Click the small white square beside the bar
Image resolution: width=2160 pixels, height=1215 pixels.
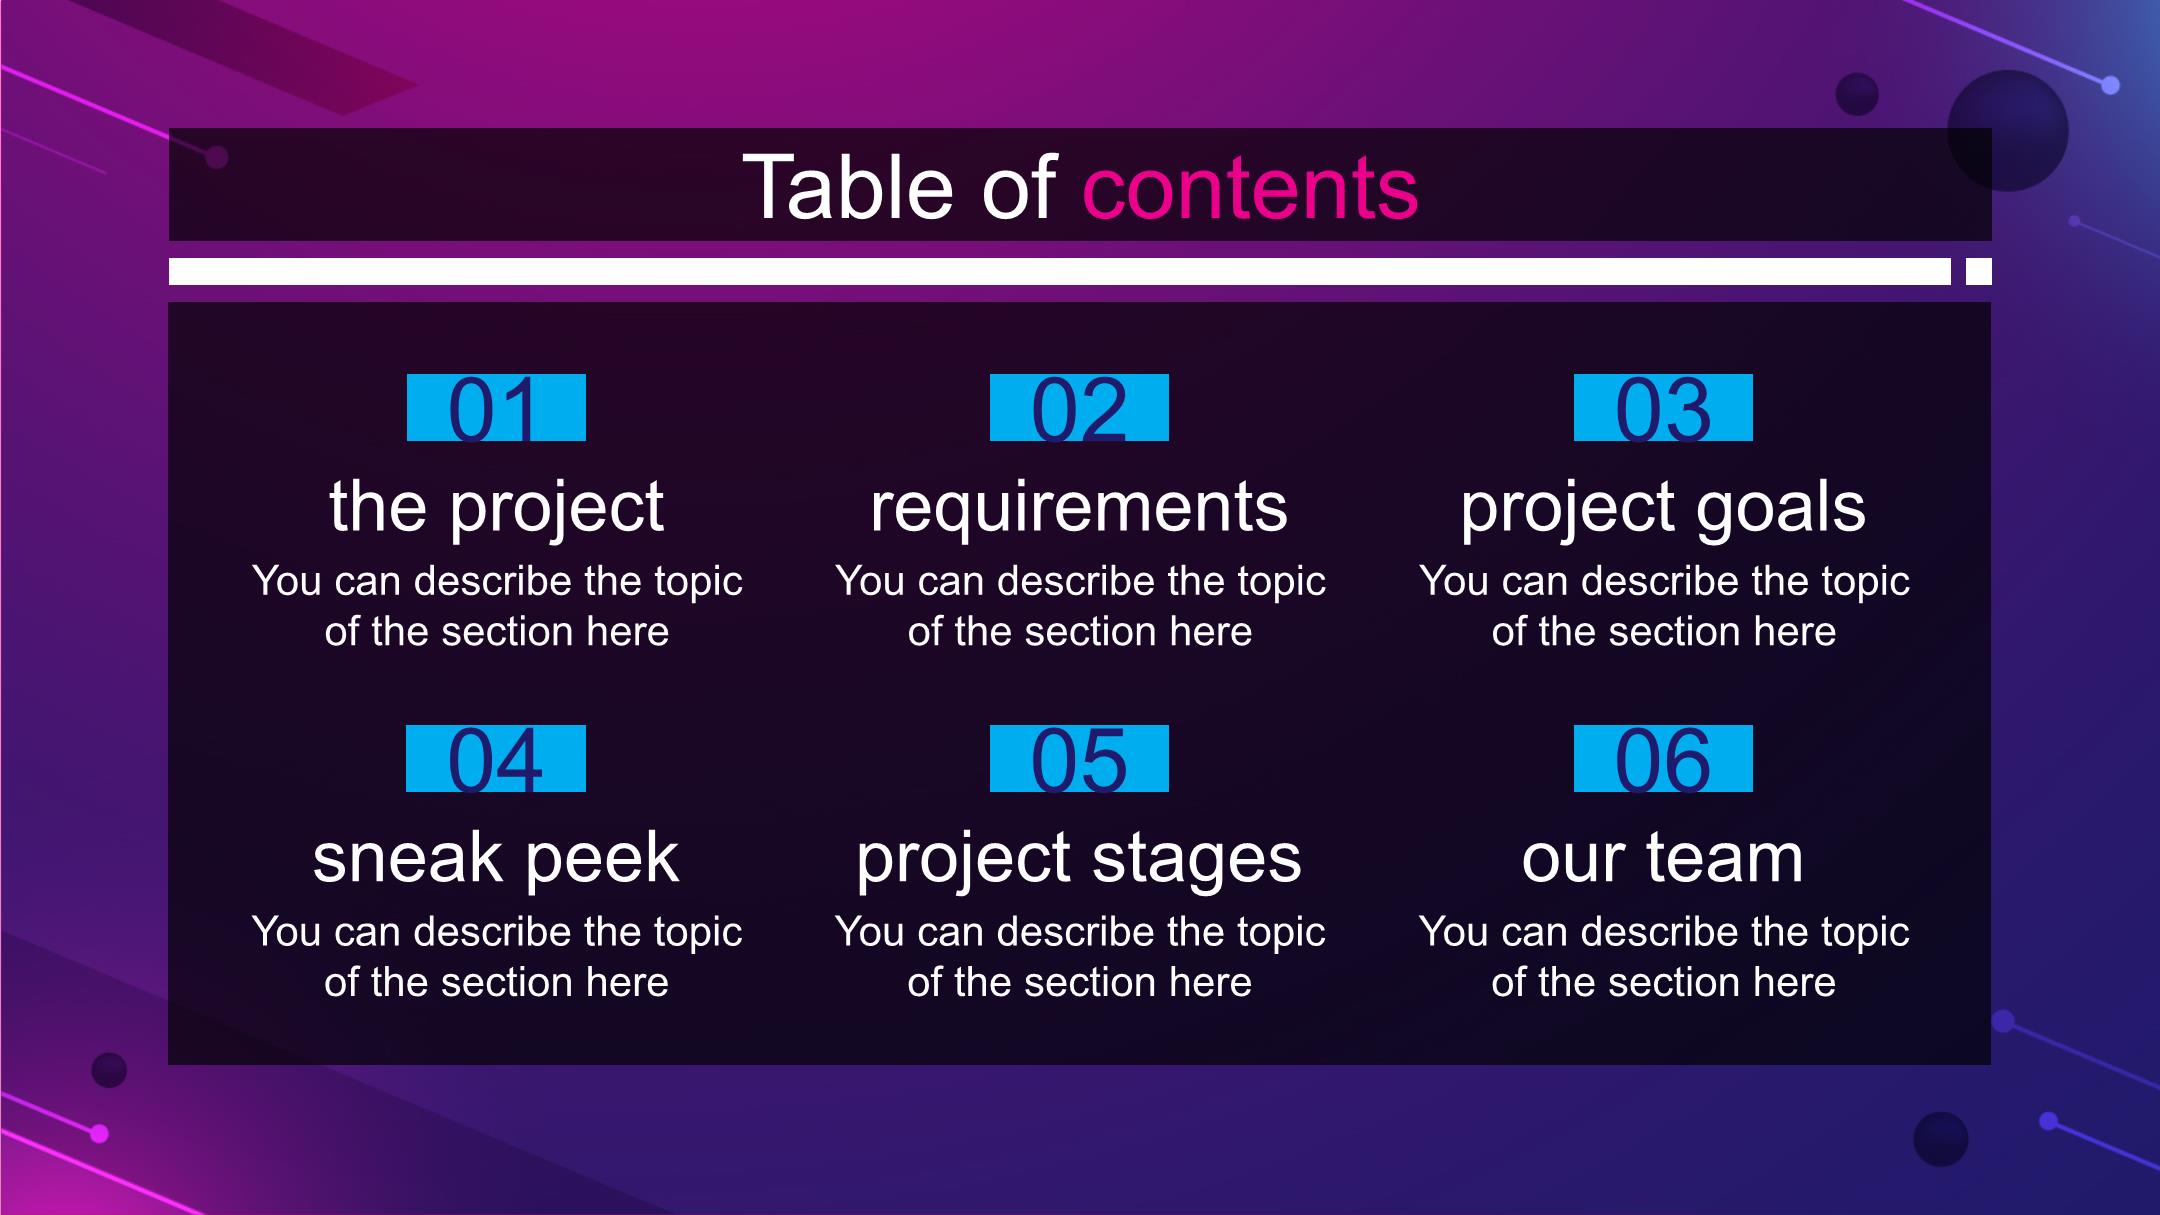1979,271
